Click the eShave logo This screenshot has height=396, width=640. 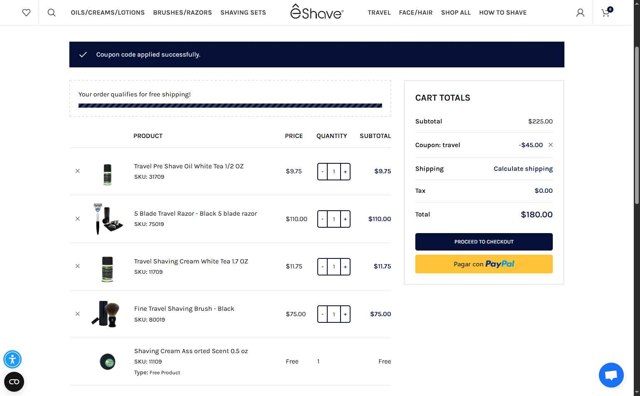pyautogui.click(x=317, y=12)
